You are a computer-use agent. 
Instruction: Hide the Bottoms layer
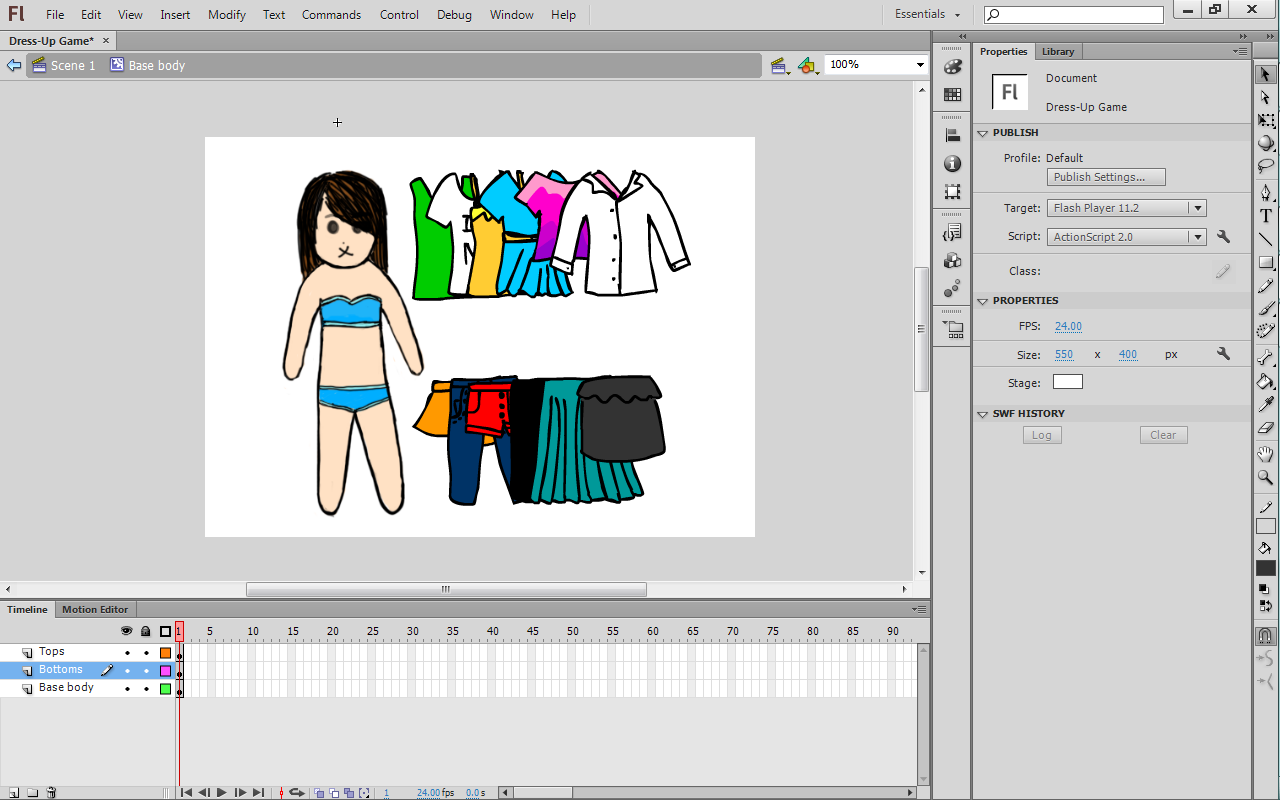coord(127,671)
